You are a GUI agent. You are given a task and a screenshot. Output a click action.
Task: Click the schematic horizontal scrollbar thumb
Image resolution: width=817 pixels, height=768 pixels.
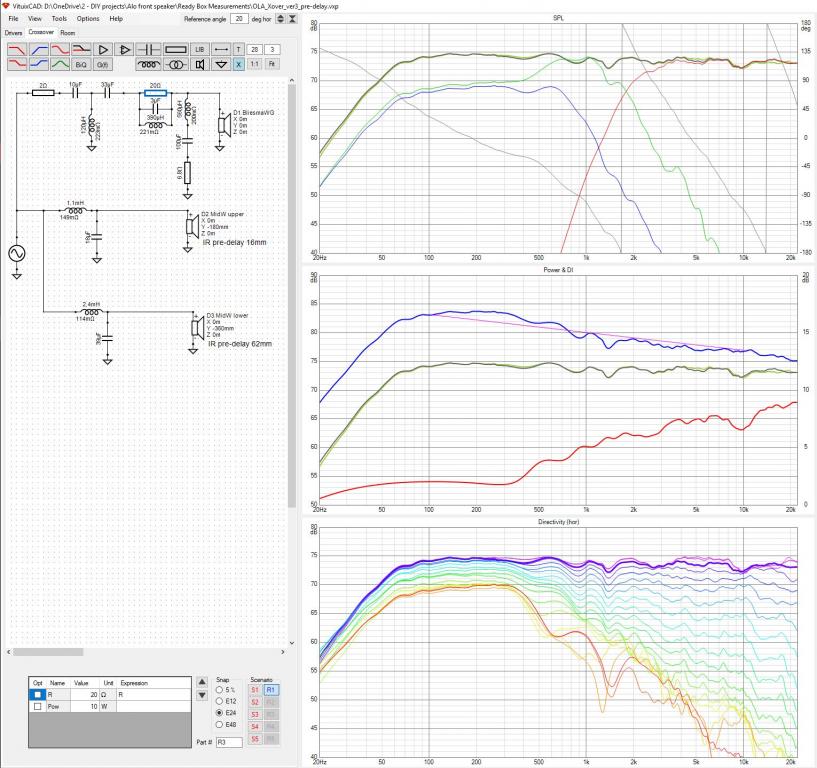(48, 652)
